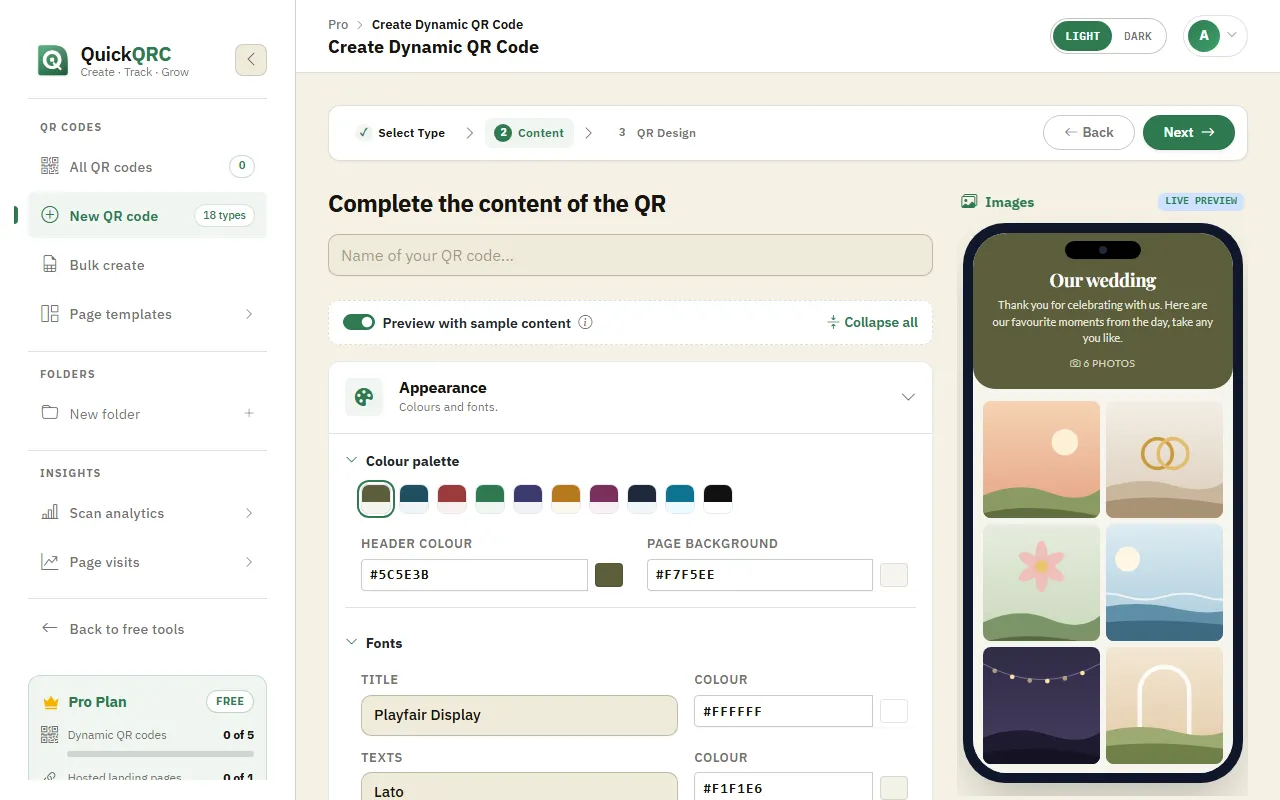Click the Back to free tools arrow icon
This screenshot has width=1280, height=800.
click(49, 628)
